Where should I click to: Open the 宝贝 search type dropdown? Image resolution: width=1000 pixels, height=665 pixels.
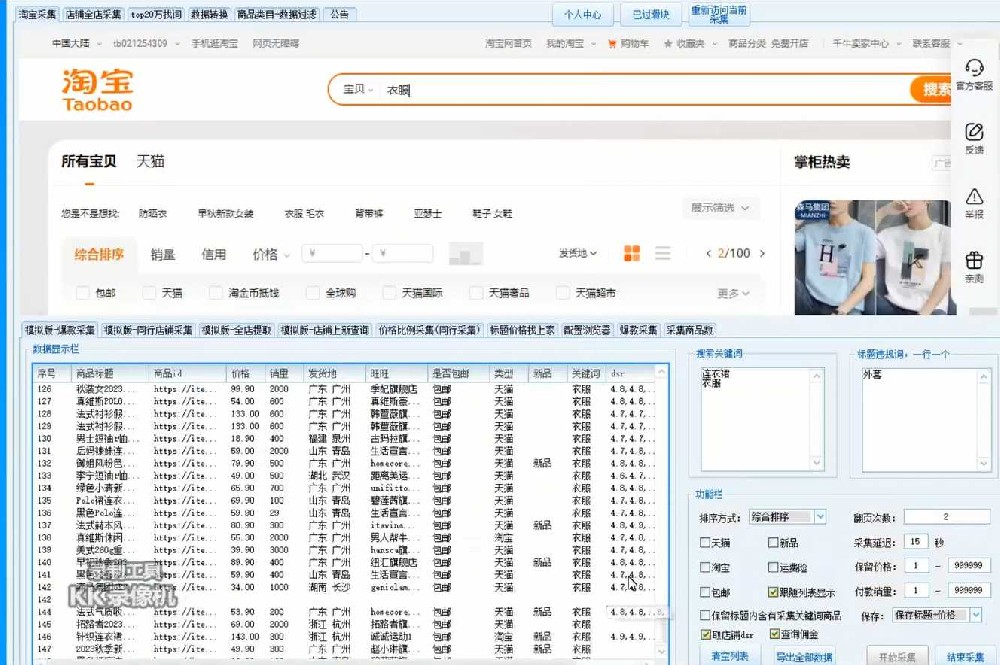click(x=358, y=90)
